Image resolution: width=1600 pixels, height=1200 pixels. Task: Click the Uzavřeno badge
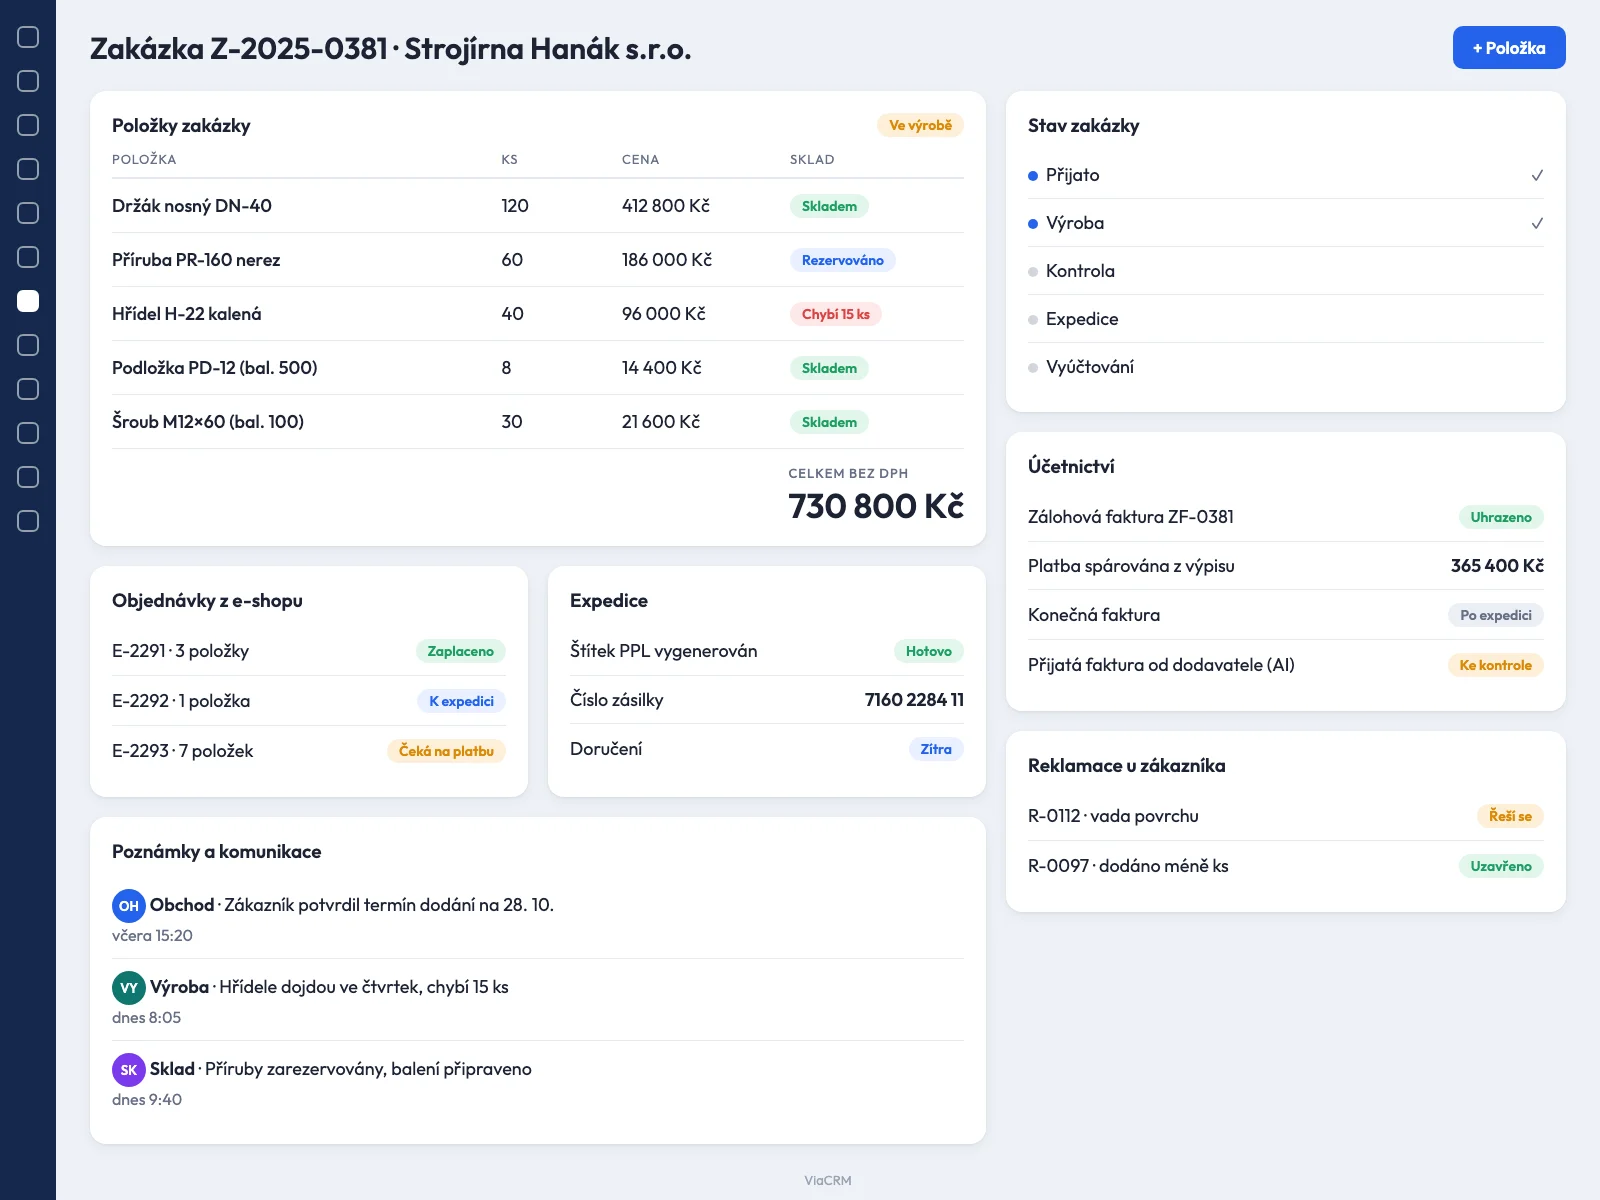1500,866
